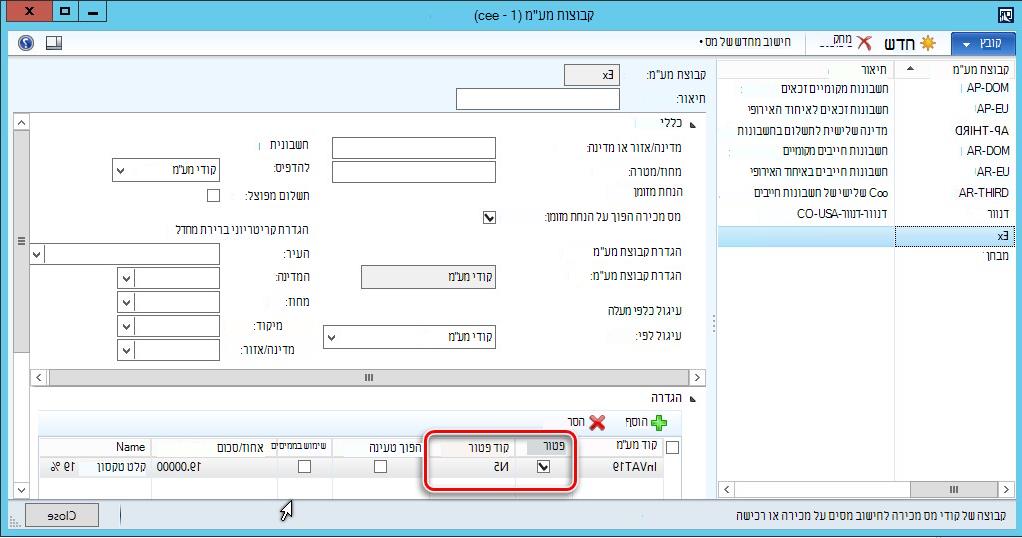Click the מדינה/אזור או מדינה input field
This screenshot has height=538, width=1022.
(x=413, y=148)
